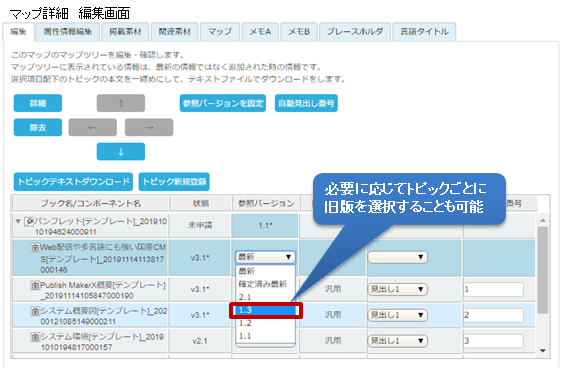The height and width of the screenshot is (375, 577).
Task: Switch to the 言語タイトル tab
Action: pyautogui.click(x=424, y=32)
